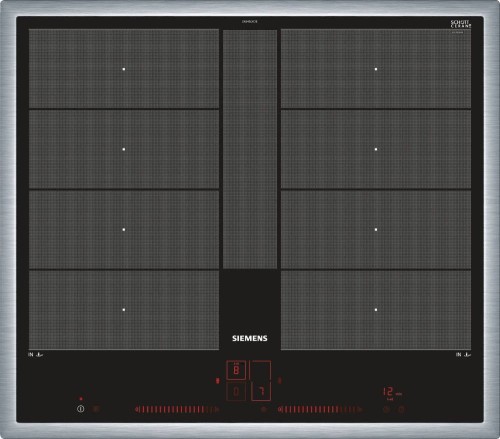The width and height of the screenshot is (500, 439).
Task: Set heat level on the left slider
Action: [177, 409]
